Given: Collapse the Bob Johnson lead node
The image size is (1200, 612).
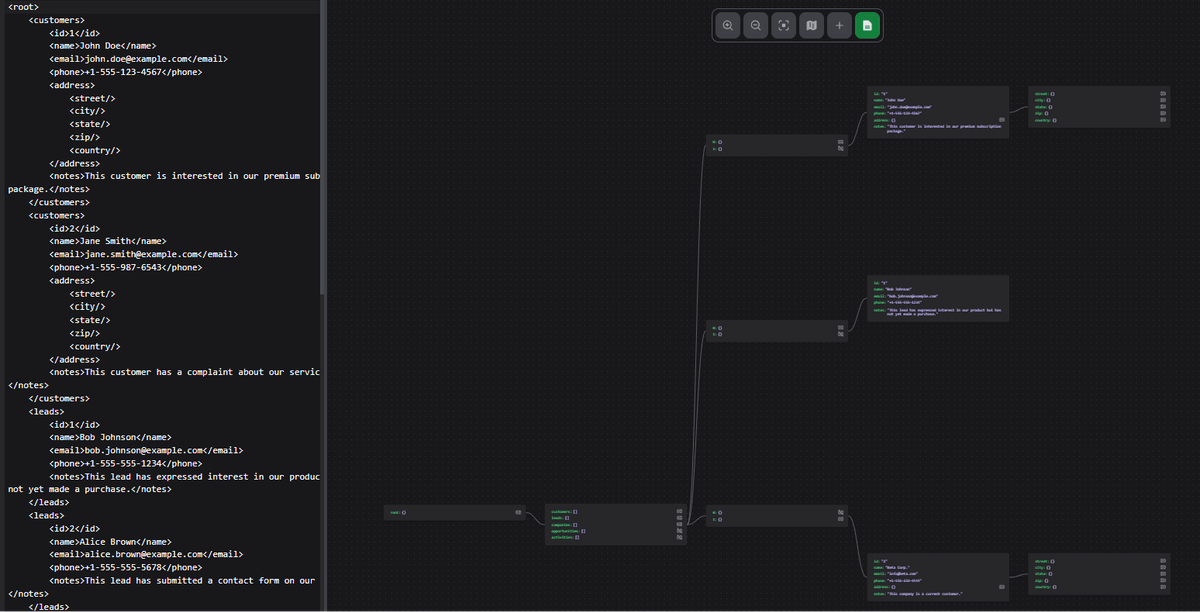Looking at the screenshot, I should (x=937, y=300).
